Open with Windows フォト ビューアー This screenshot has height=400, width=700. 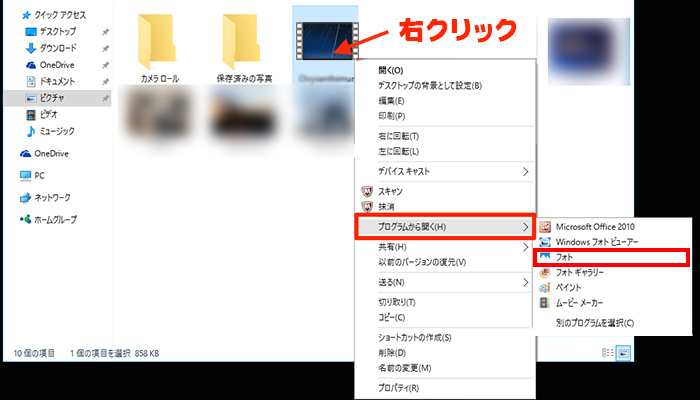point(597,242)
